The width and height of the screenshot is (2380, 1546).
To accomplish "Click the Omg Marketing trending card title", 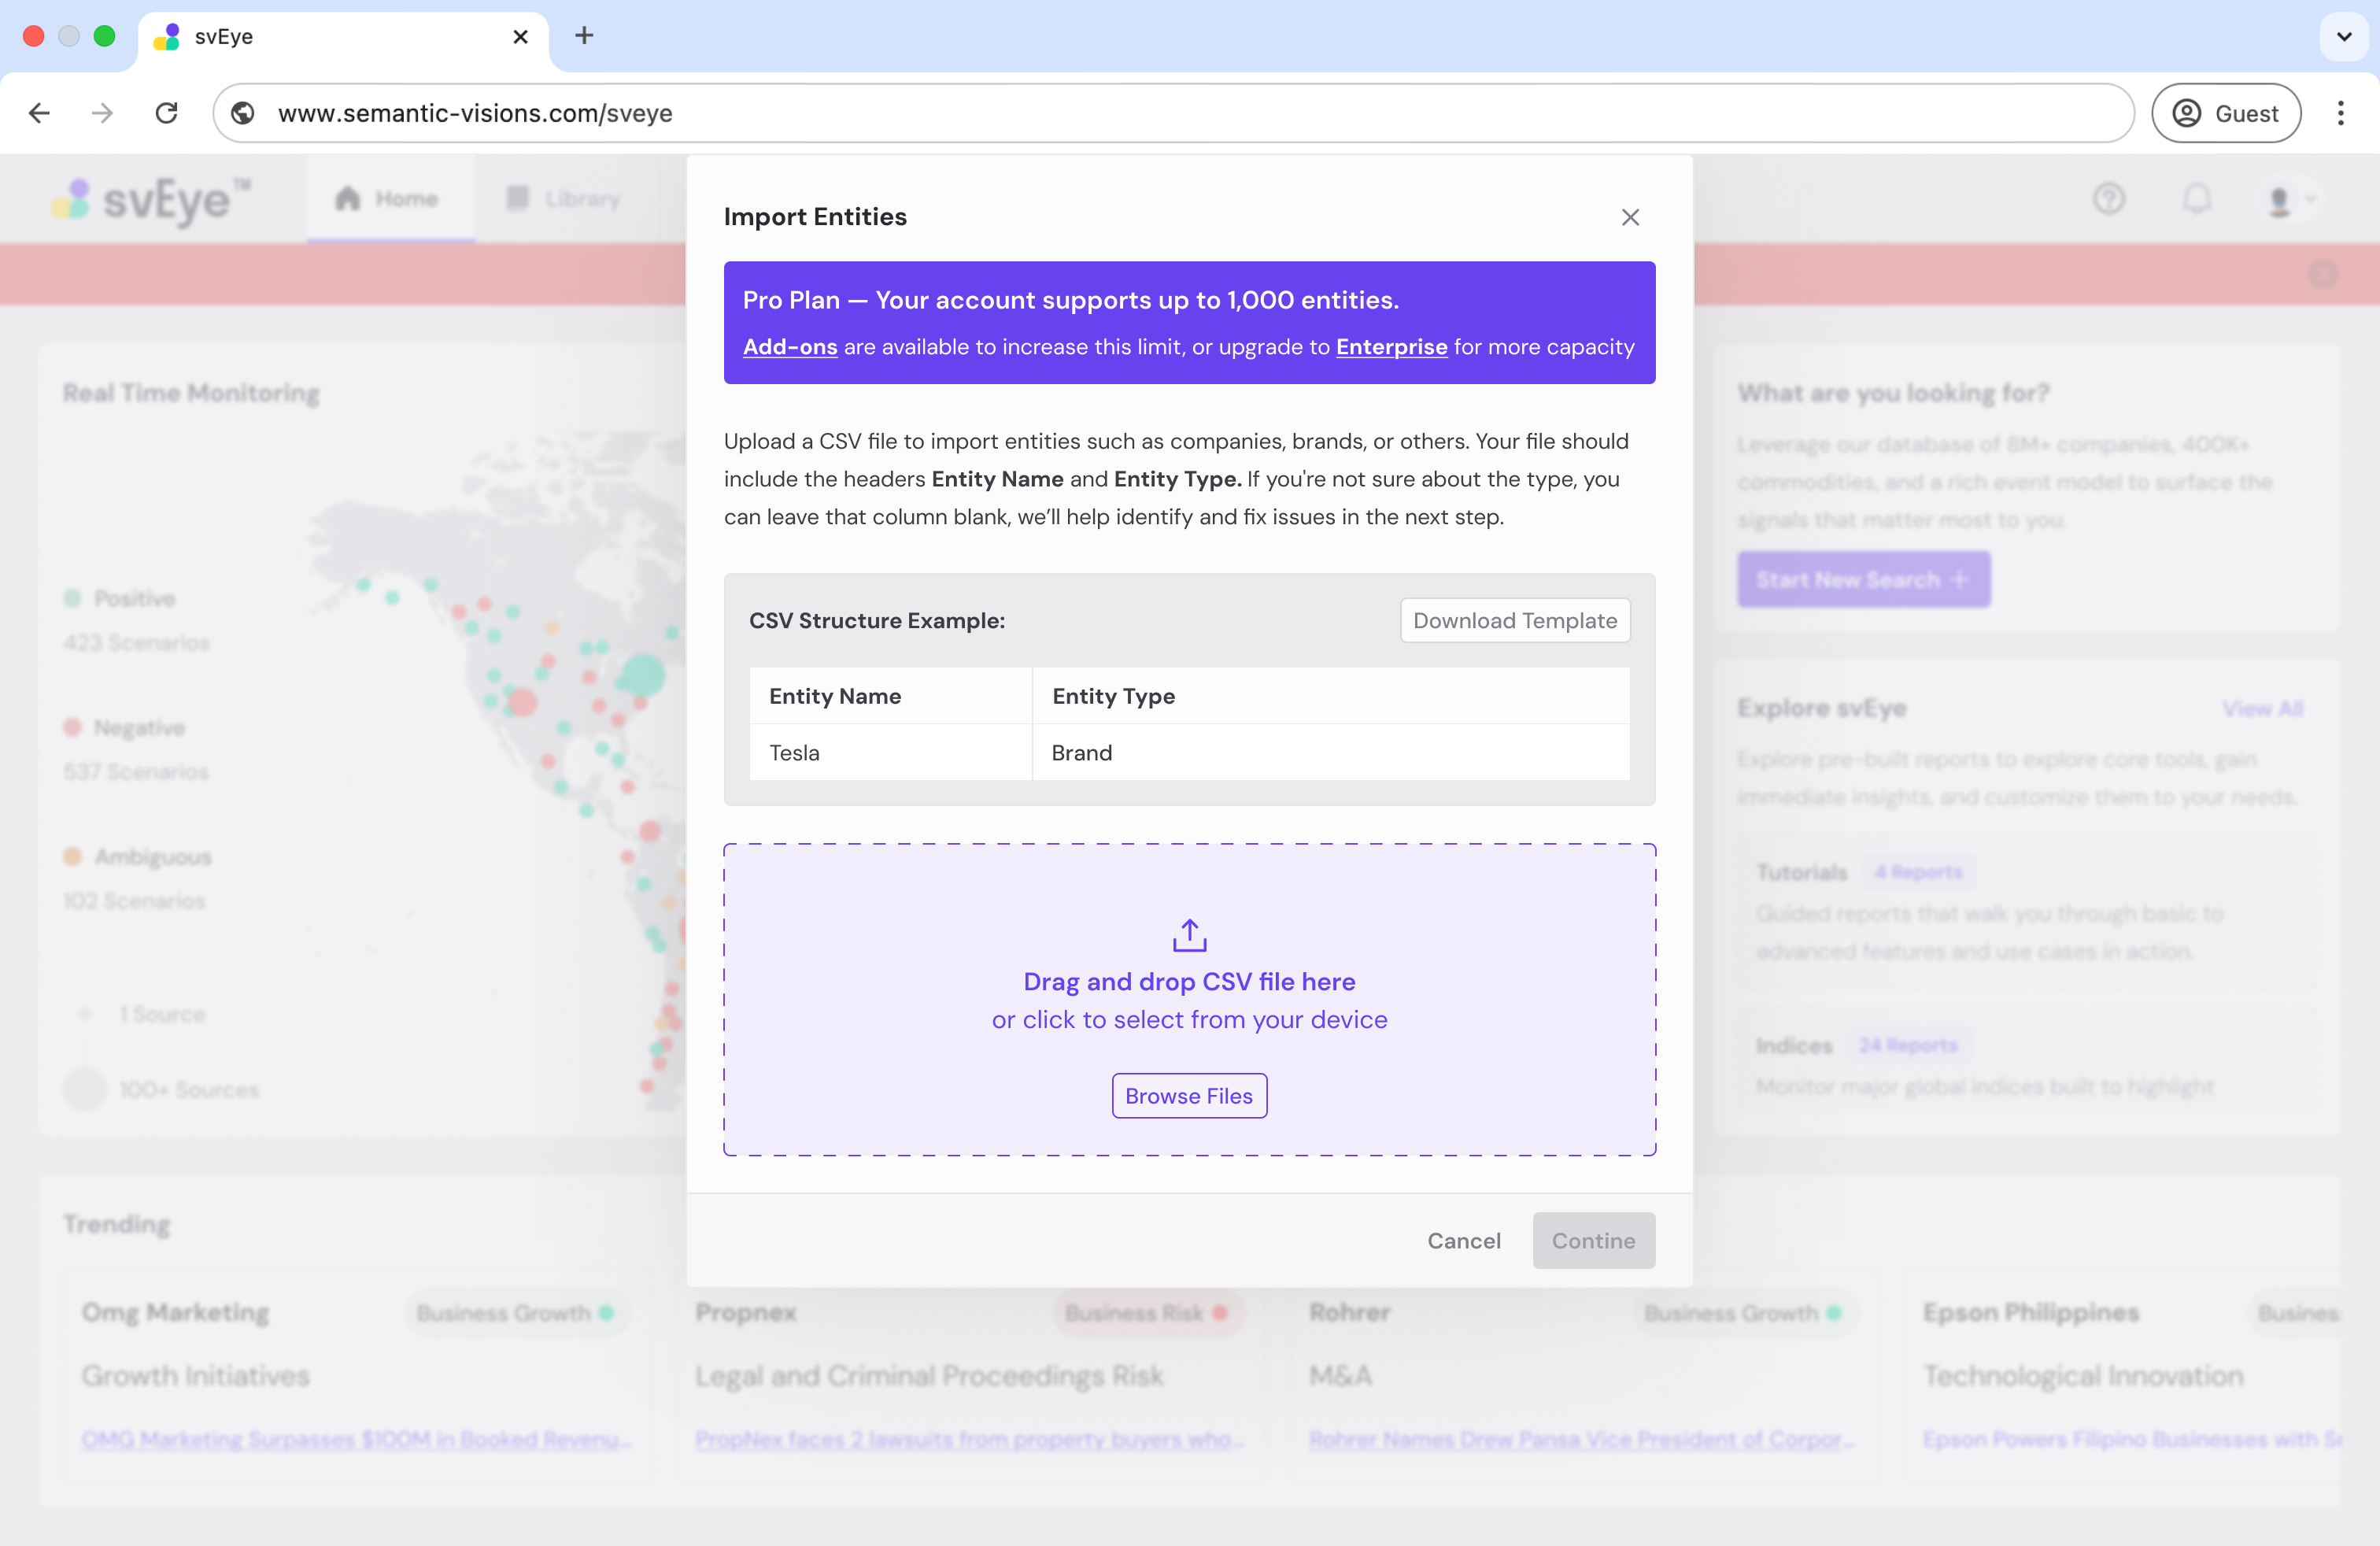I will [x=175, y=1312].
